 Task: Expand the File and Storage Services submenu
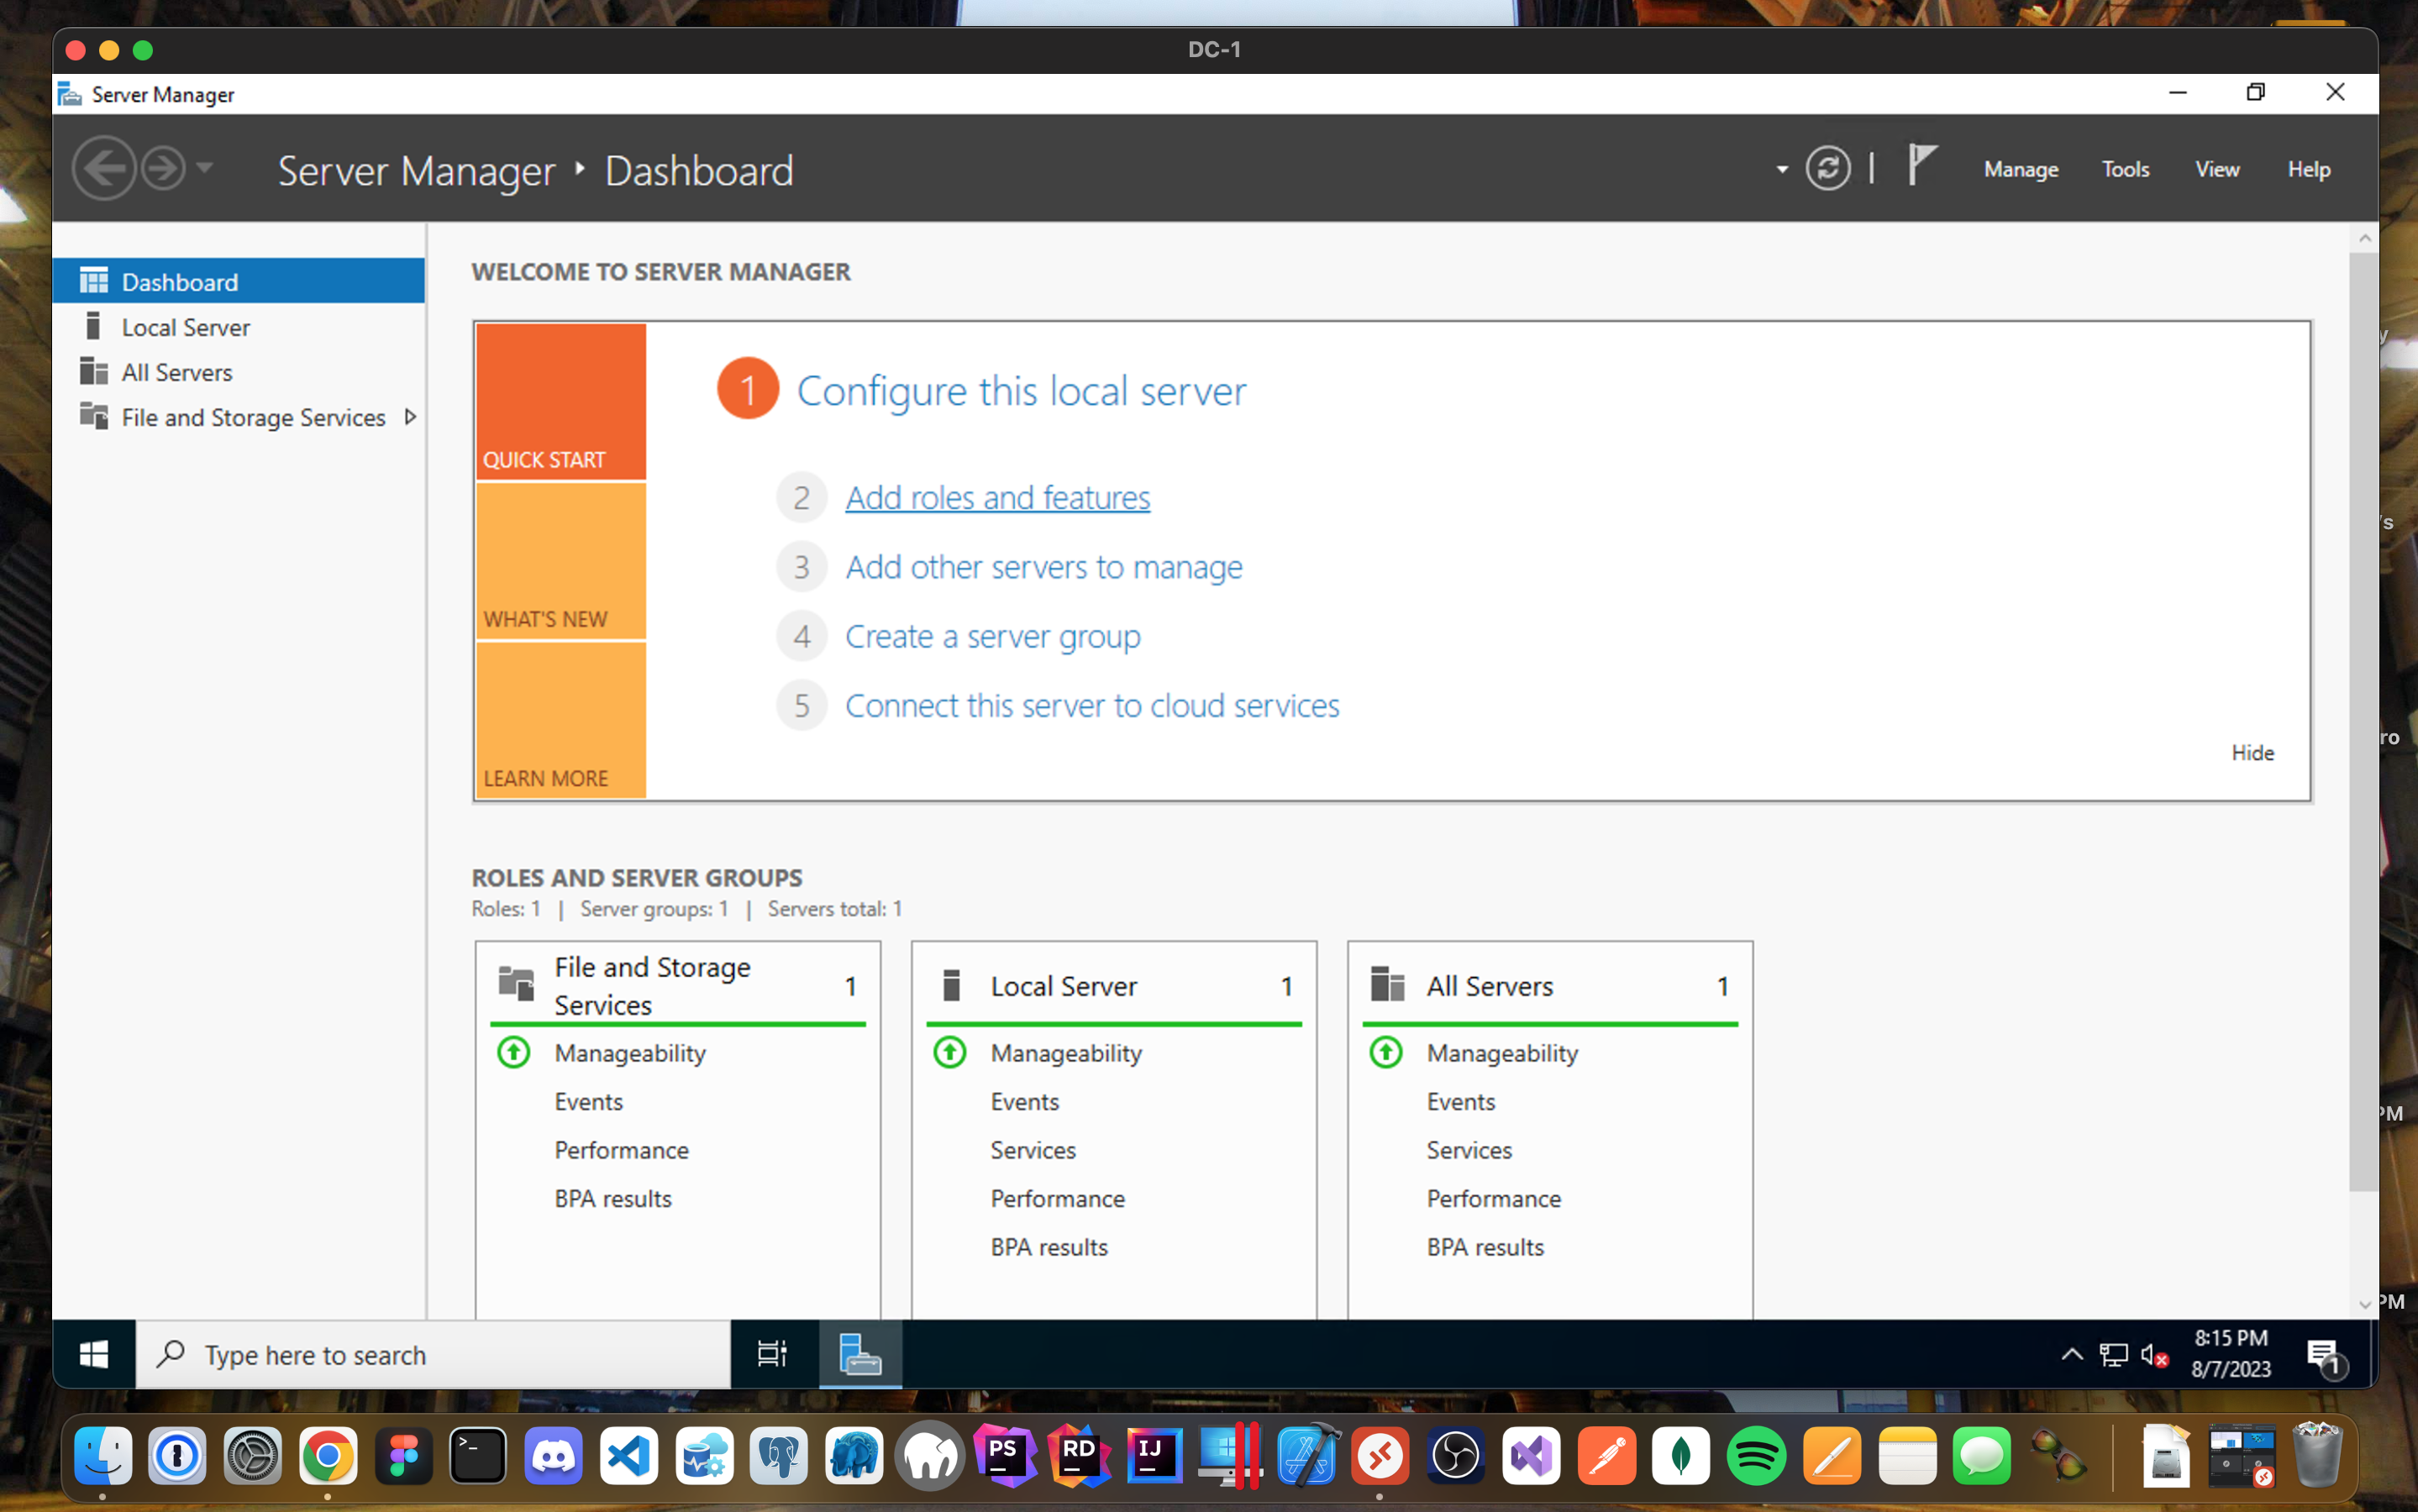click(410, 417)
